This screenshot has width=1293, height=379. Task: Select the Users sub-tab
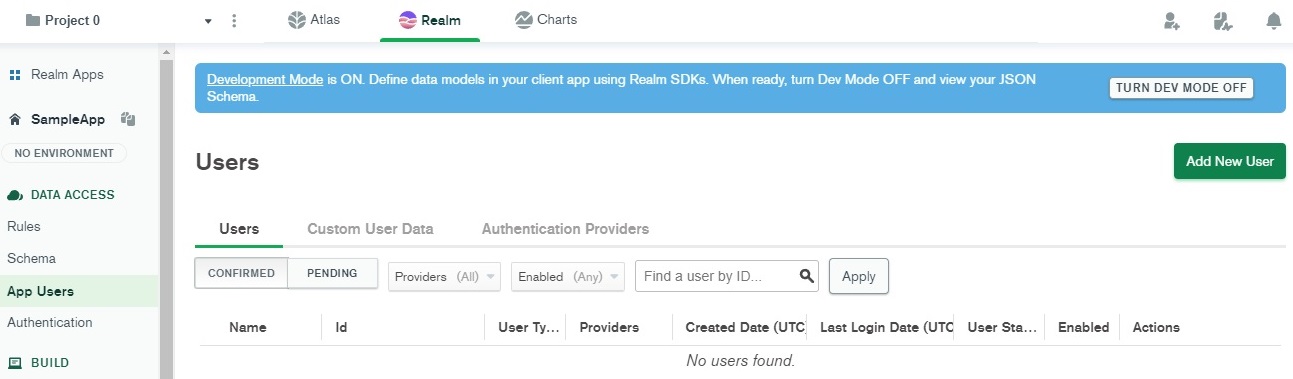coord(239,229)
